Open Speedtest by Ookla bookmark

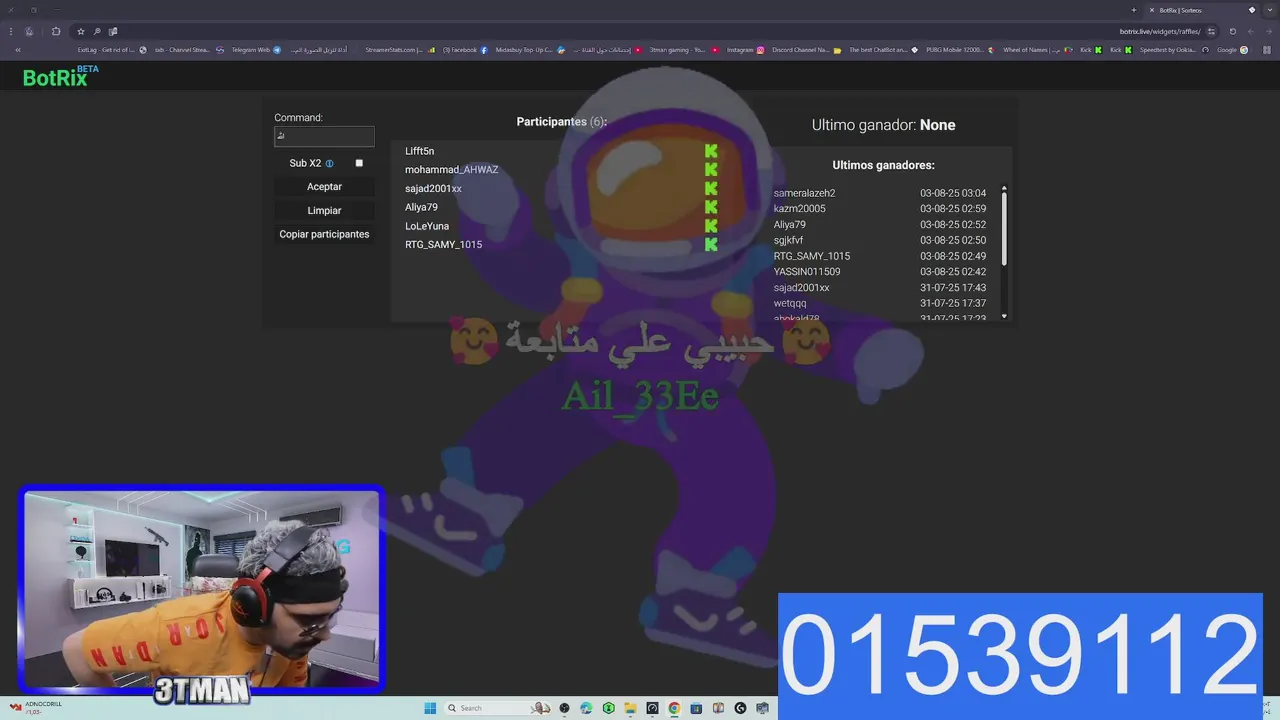1175,50
